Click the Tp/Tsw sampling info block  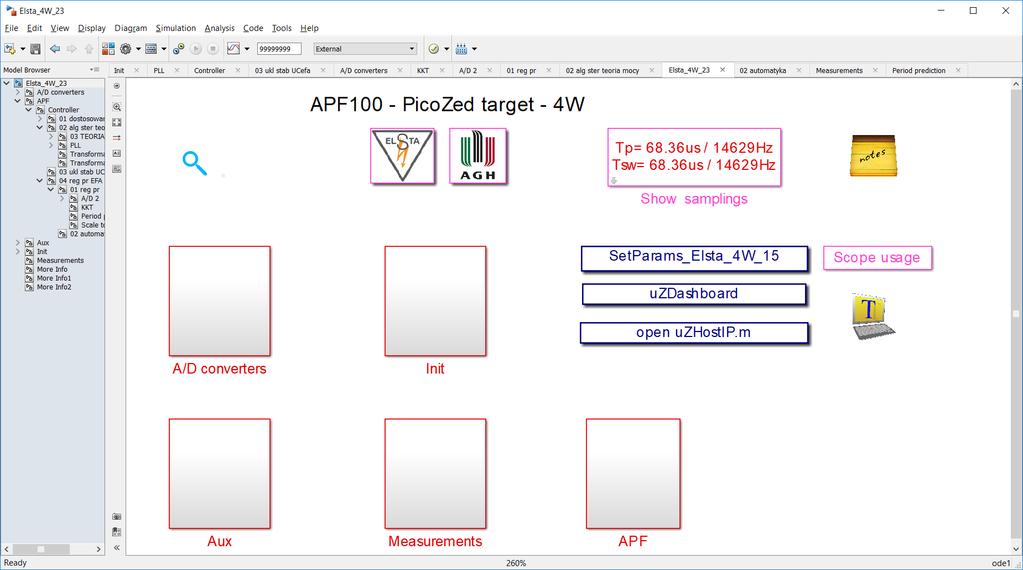pos(694,157)
